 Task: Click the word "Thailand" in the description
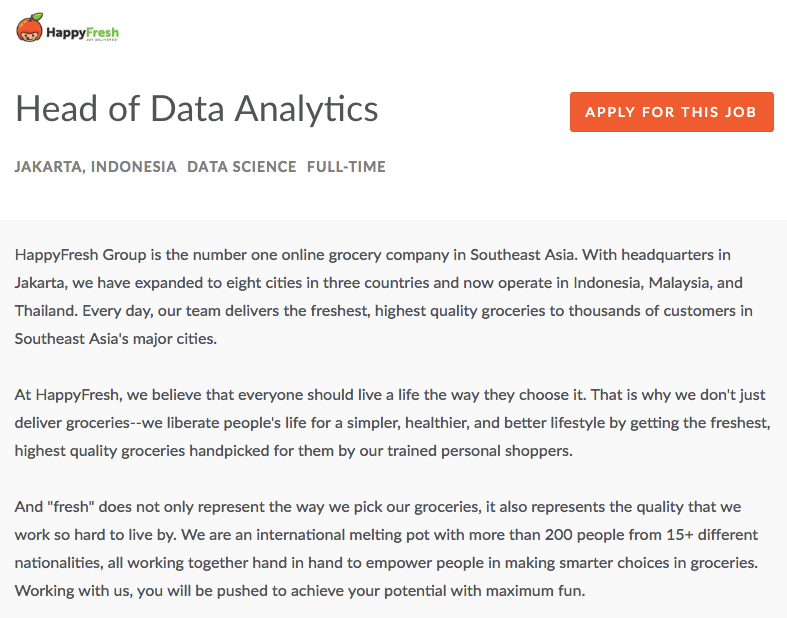46,311
